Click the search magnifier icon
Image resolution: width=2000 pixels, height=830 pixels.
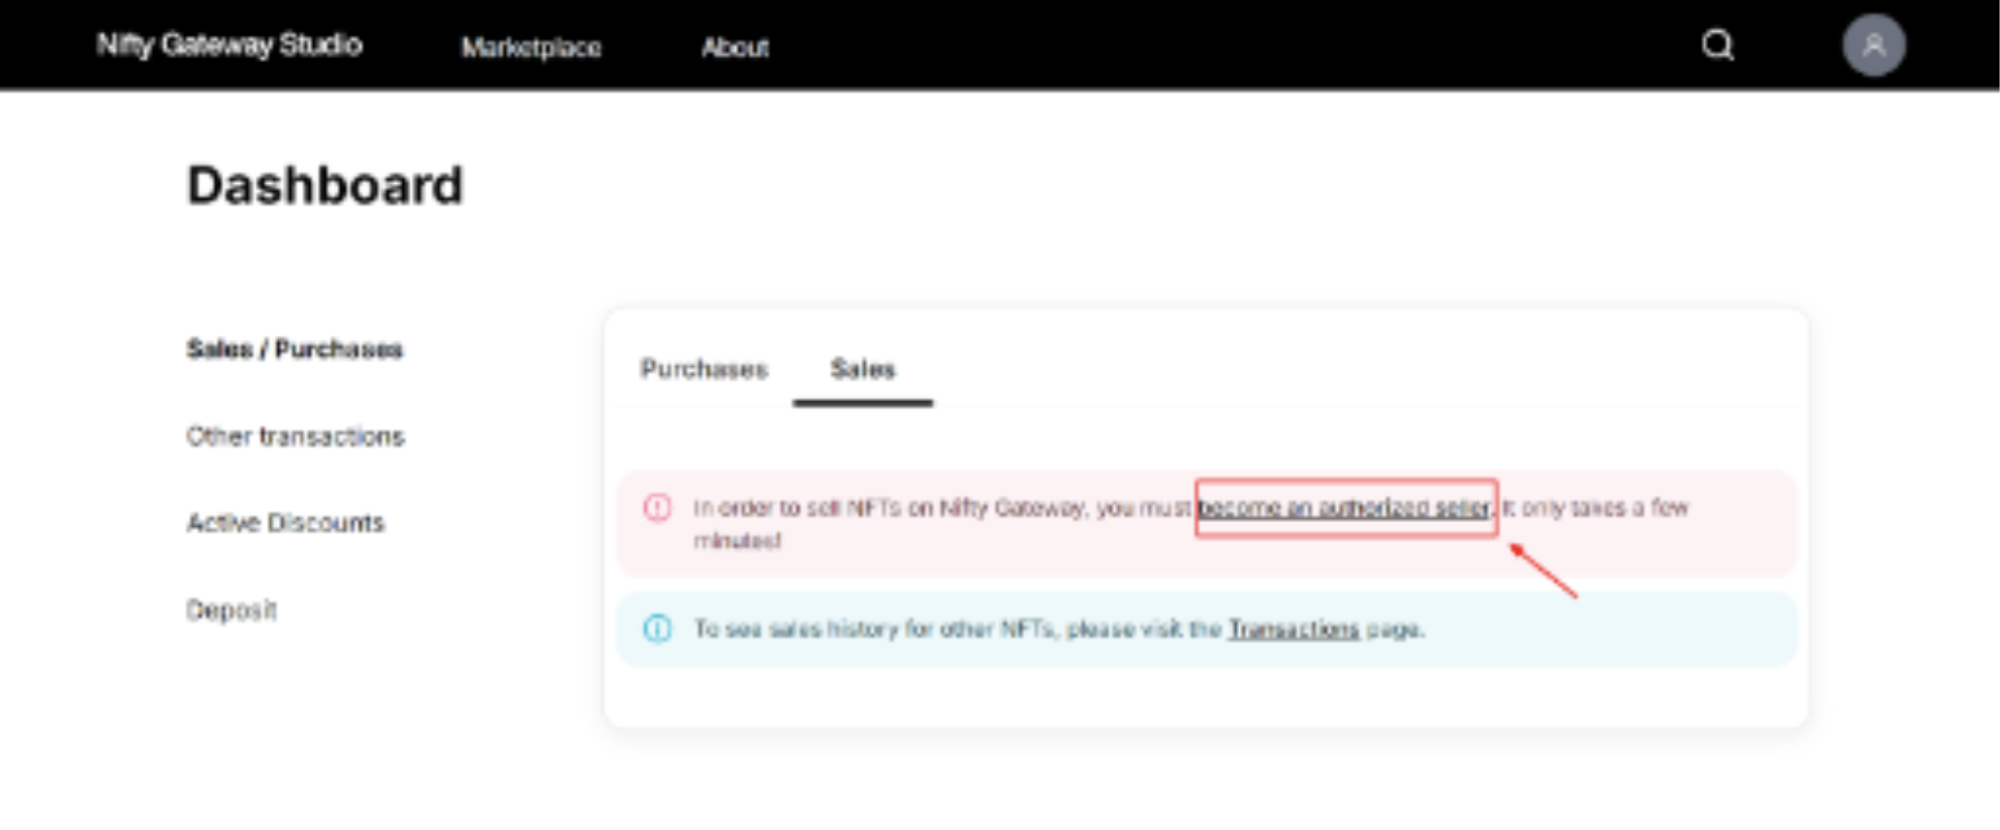(1717, 45)
